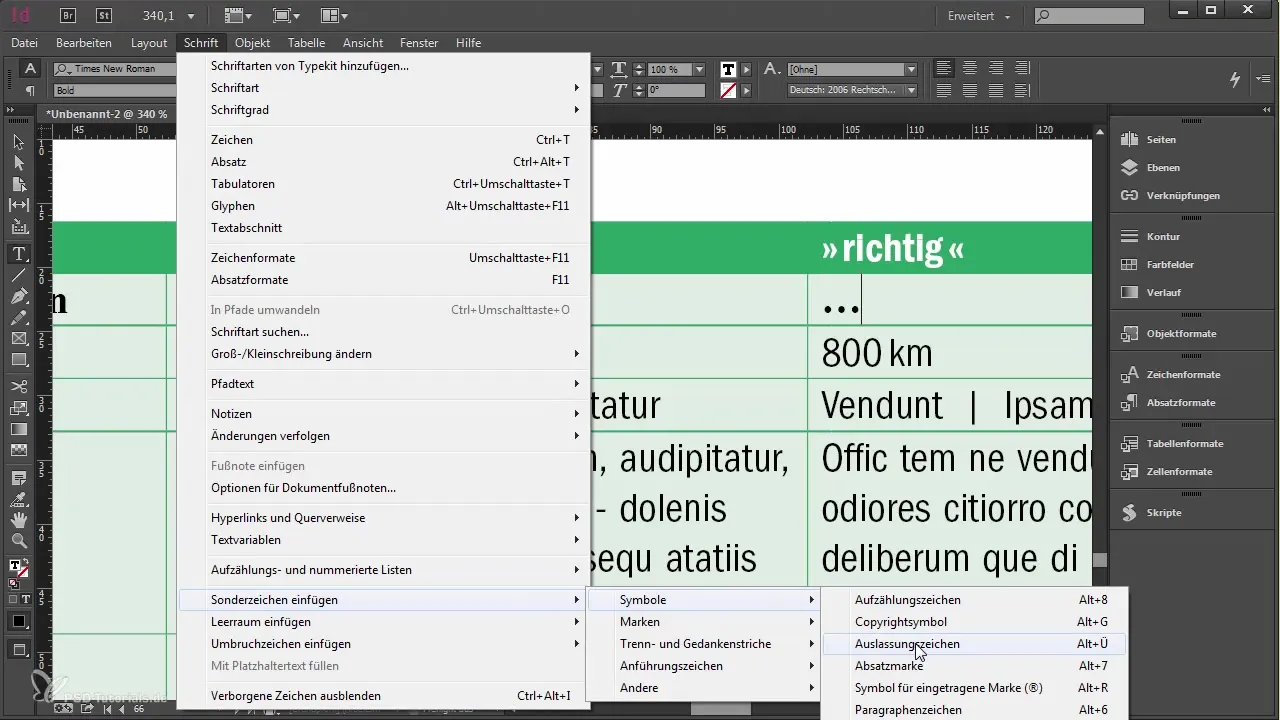Open the Tabelle menu
This screenshot has width=1280, height=720.
coord(306,43)
